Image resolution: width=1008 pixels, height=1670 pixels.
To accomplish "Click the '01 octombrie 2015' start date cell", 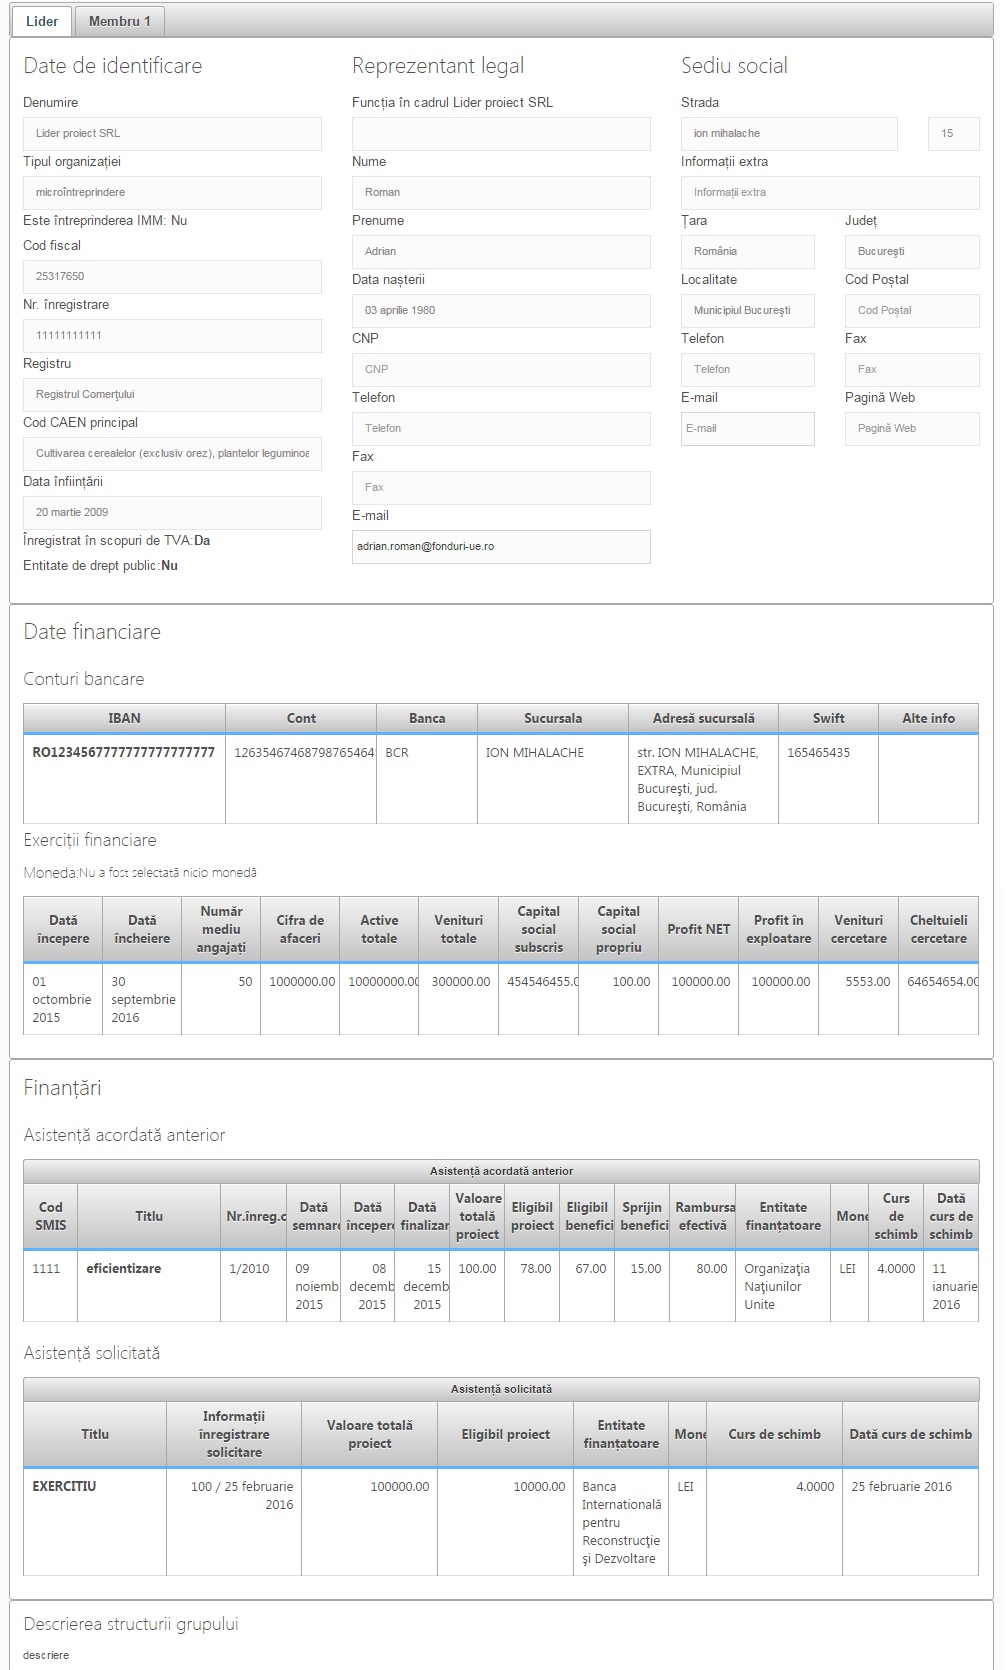I will [x=63, y=999].
